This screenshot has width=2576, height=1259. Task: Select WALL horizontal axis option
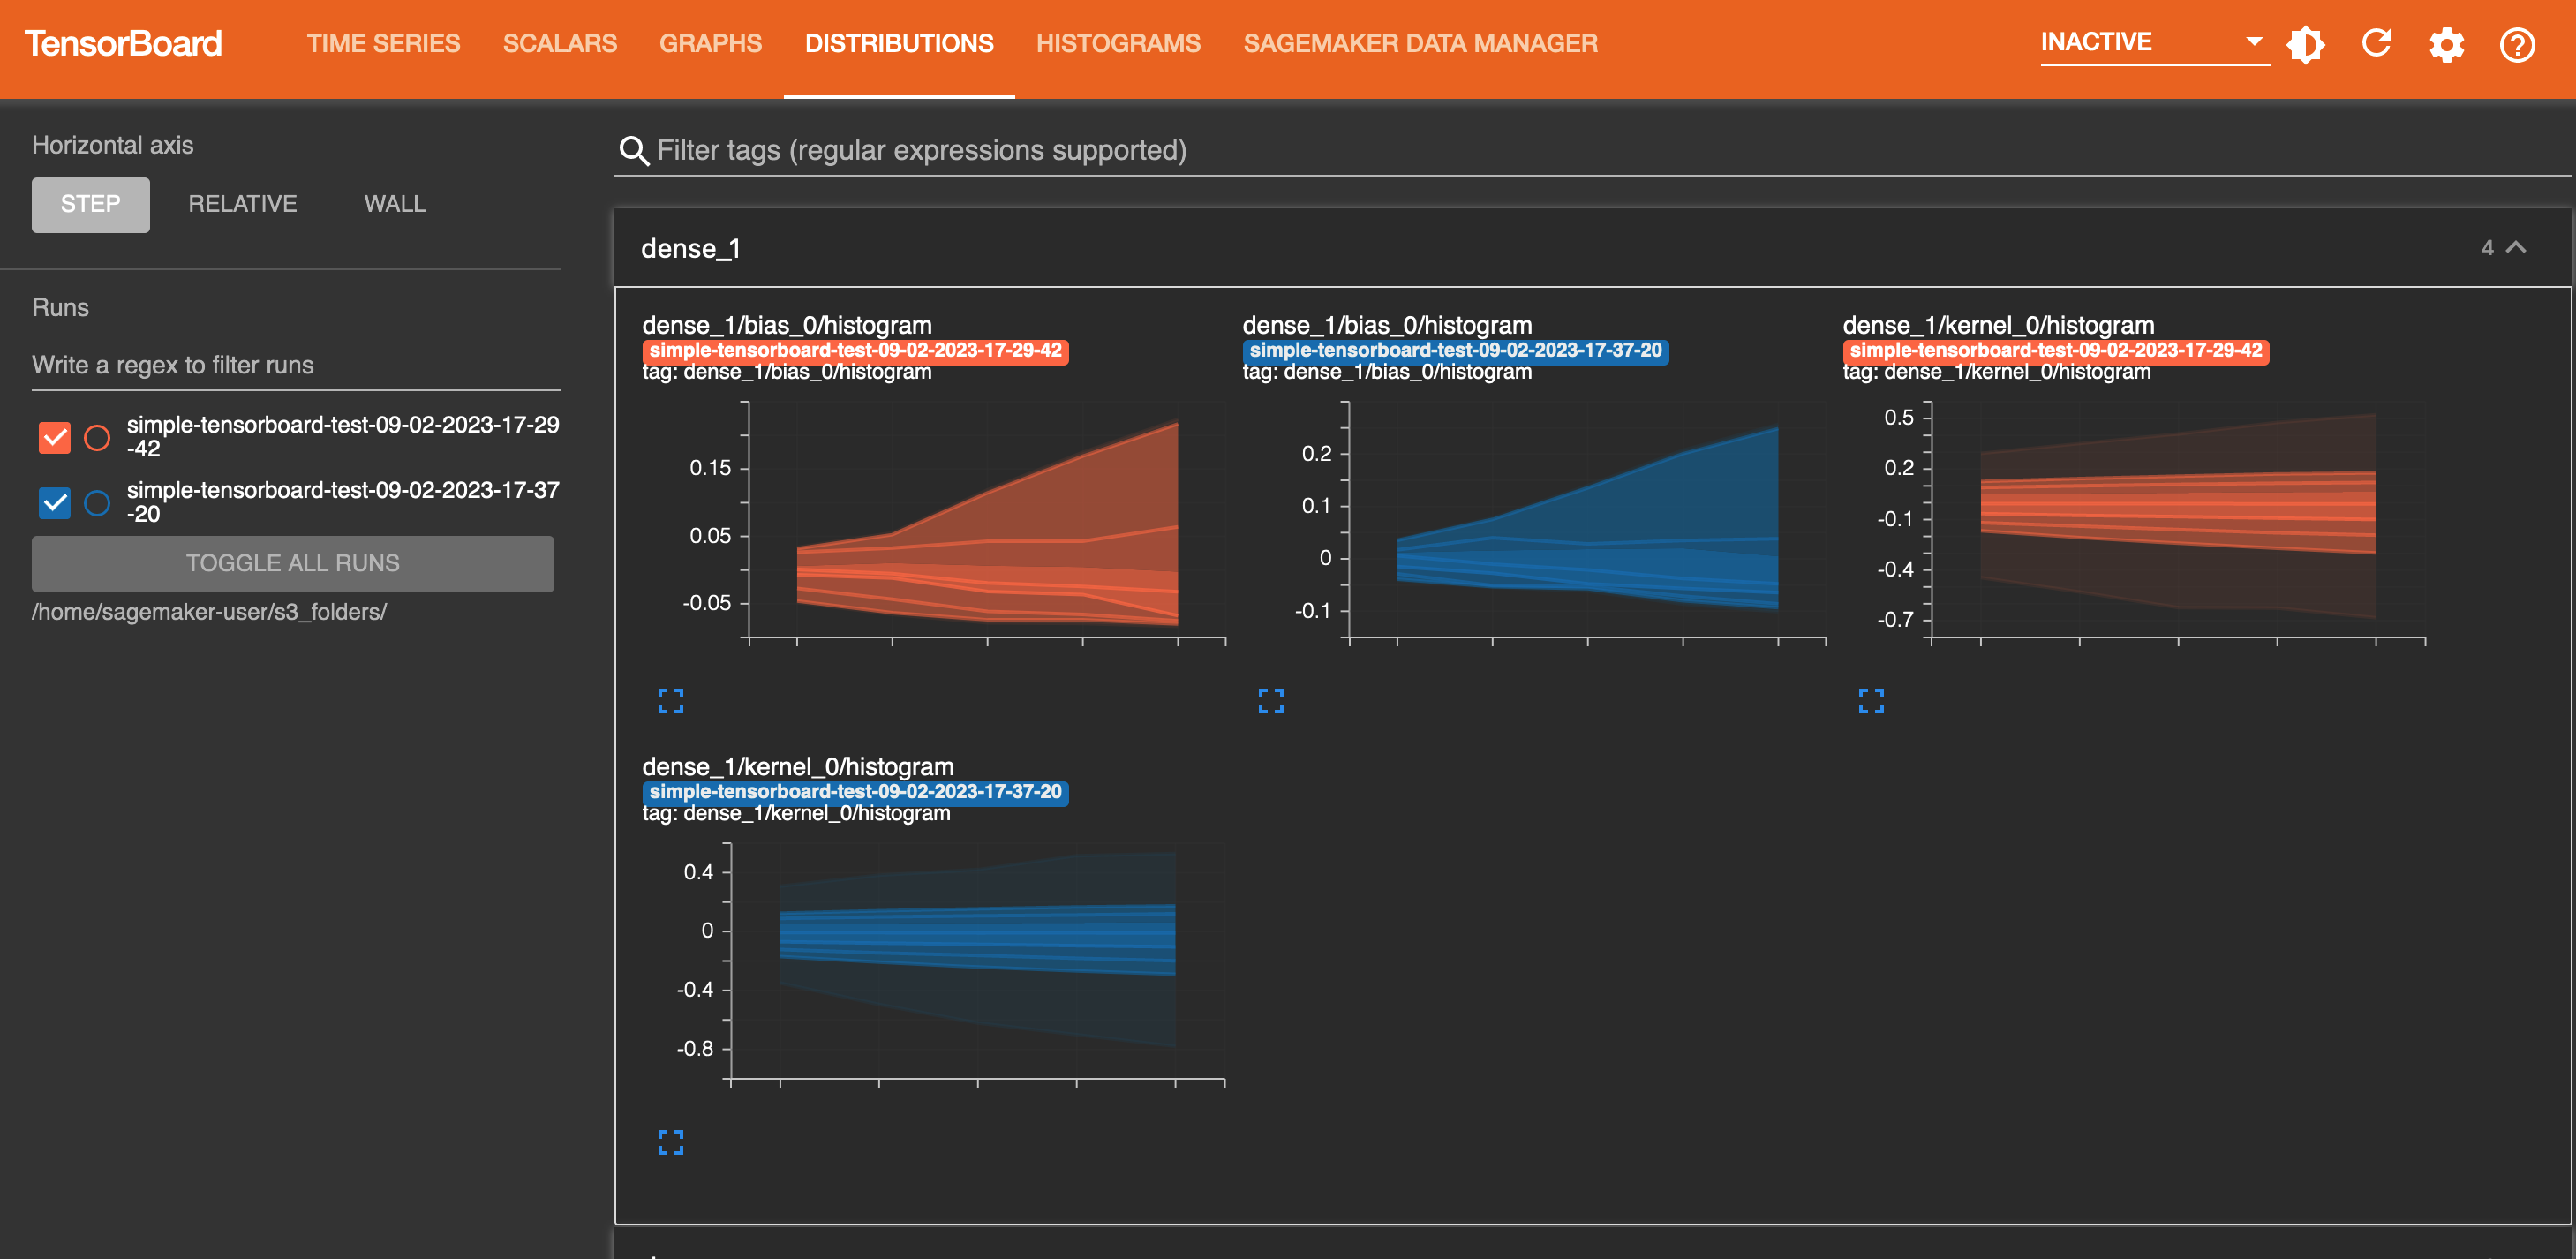[395, 206]
